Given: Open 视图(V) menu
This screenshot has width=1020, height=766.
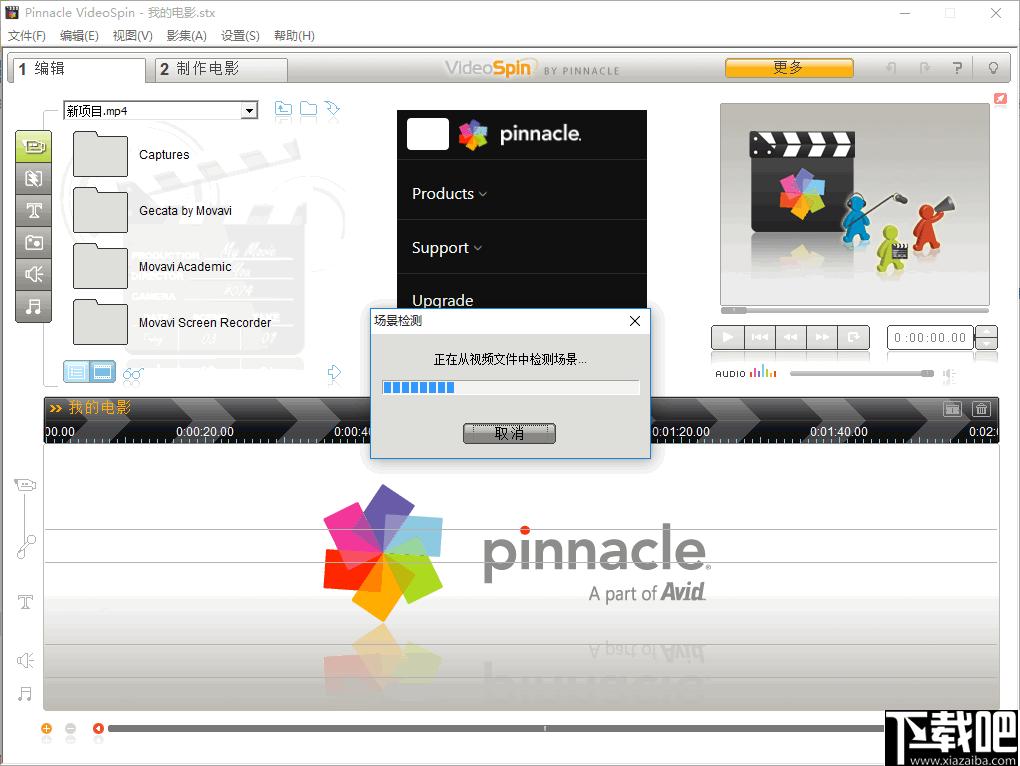Looking at the screenshot, I should tap(133, 36).
